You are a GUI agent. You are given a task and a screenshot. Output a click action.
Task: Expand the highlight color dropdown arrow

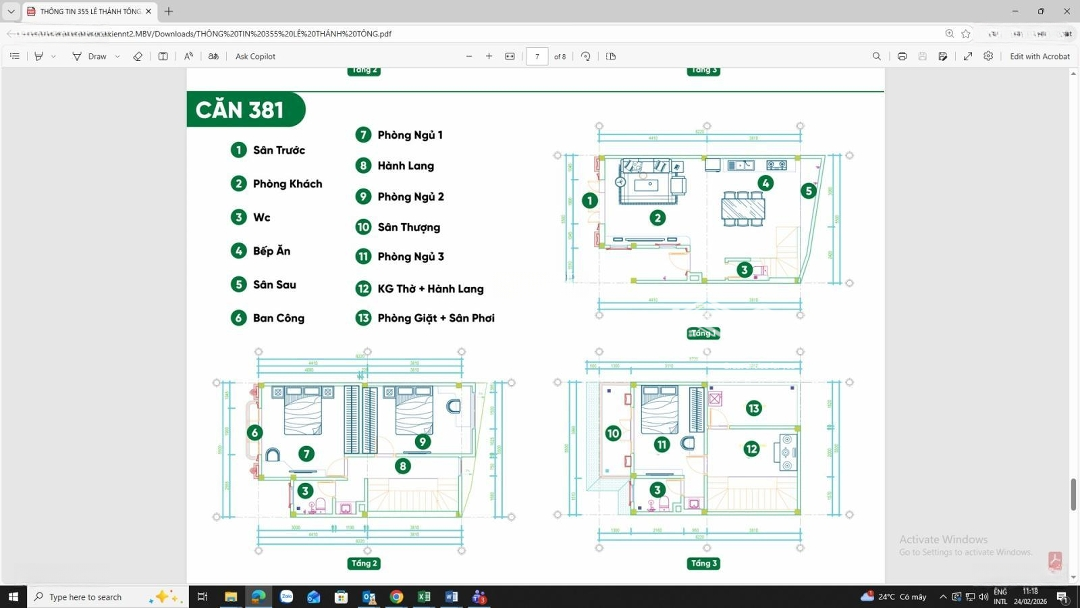[54, 57]
